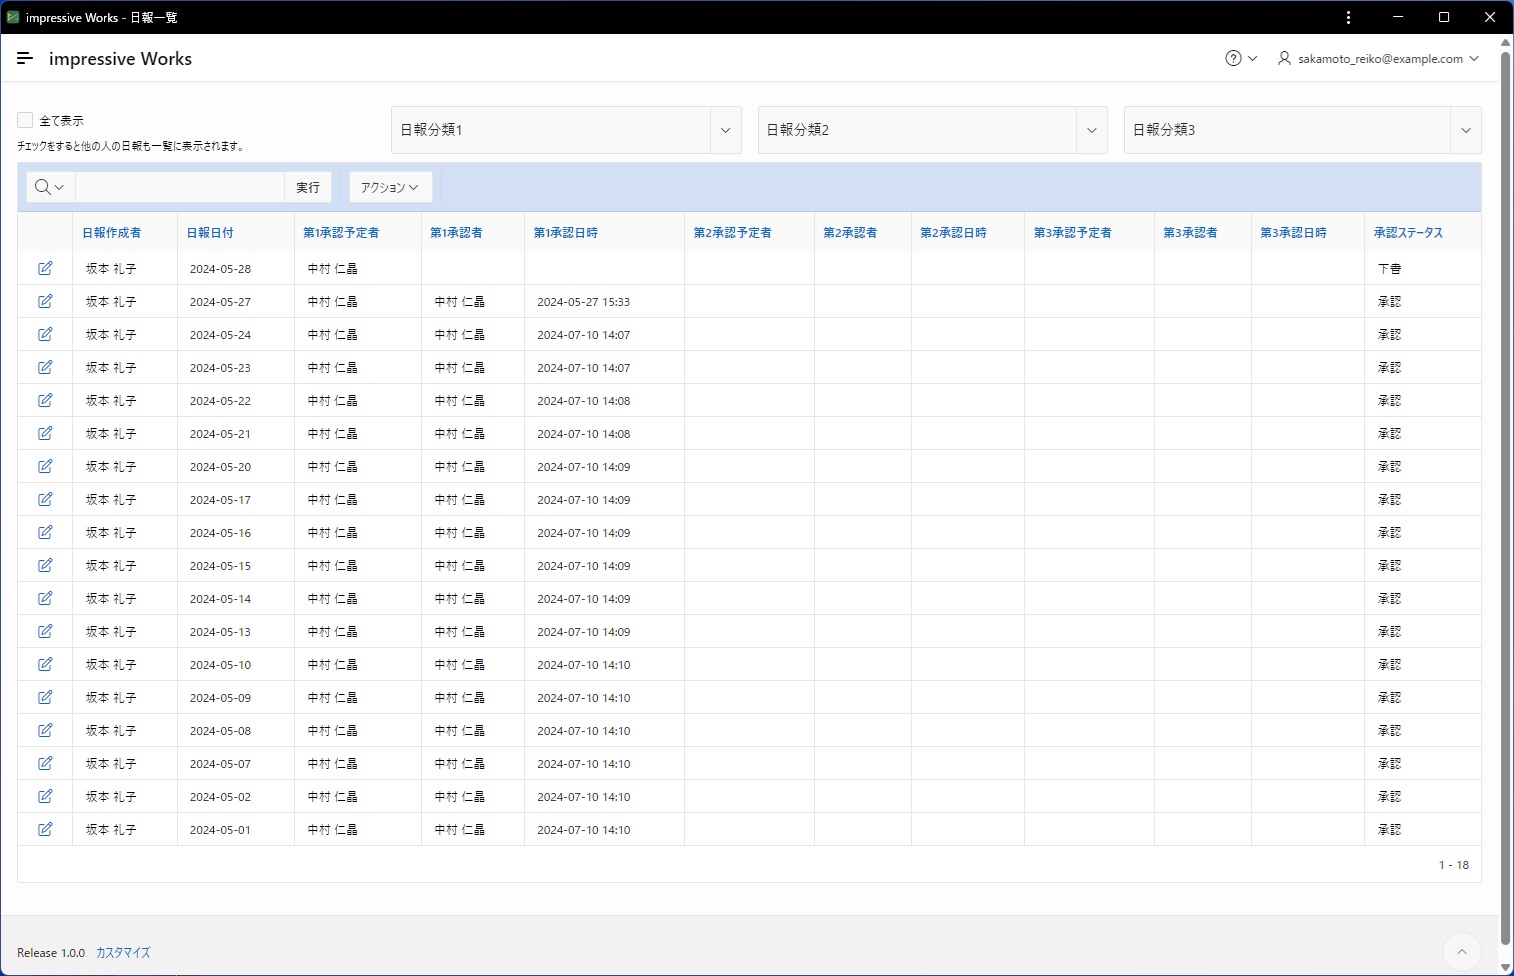Screen dimensions: 1514x976
Task: Edit the 2024-05-02 report row
Action: click(x=45, y=796)
